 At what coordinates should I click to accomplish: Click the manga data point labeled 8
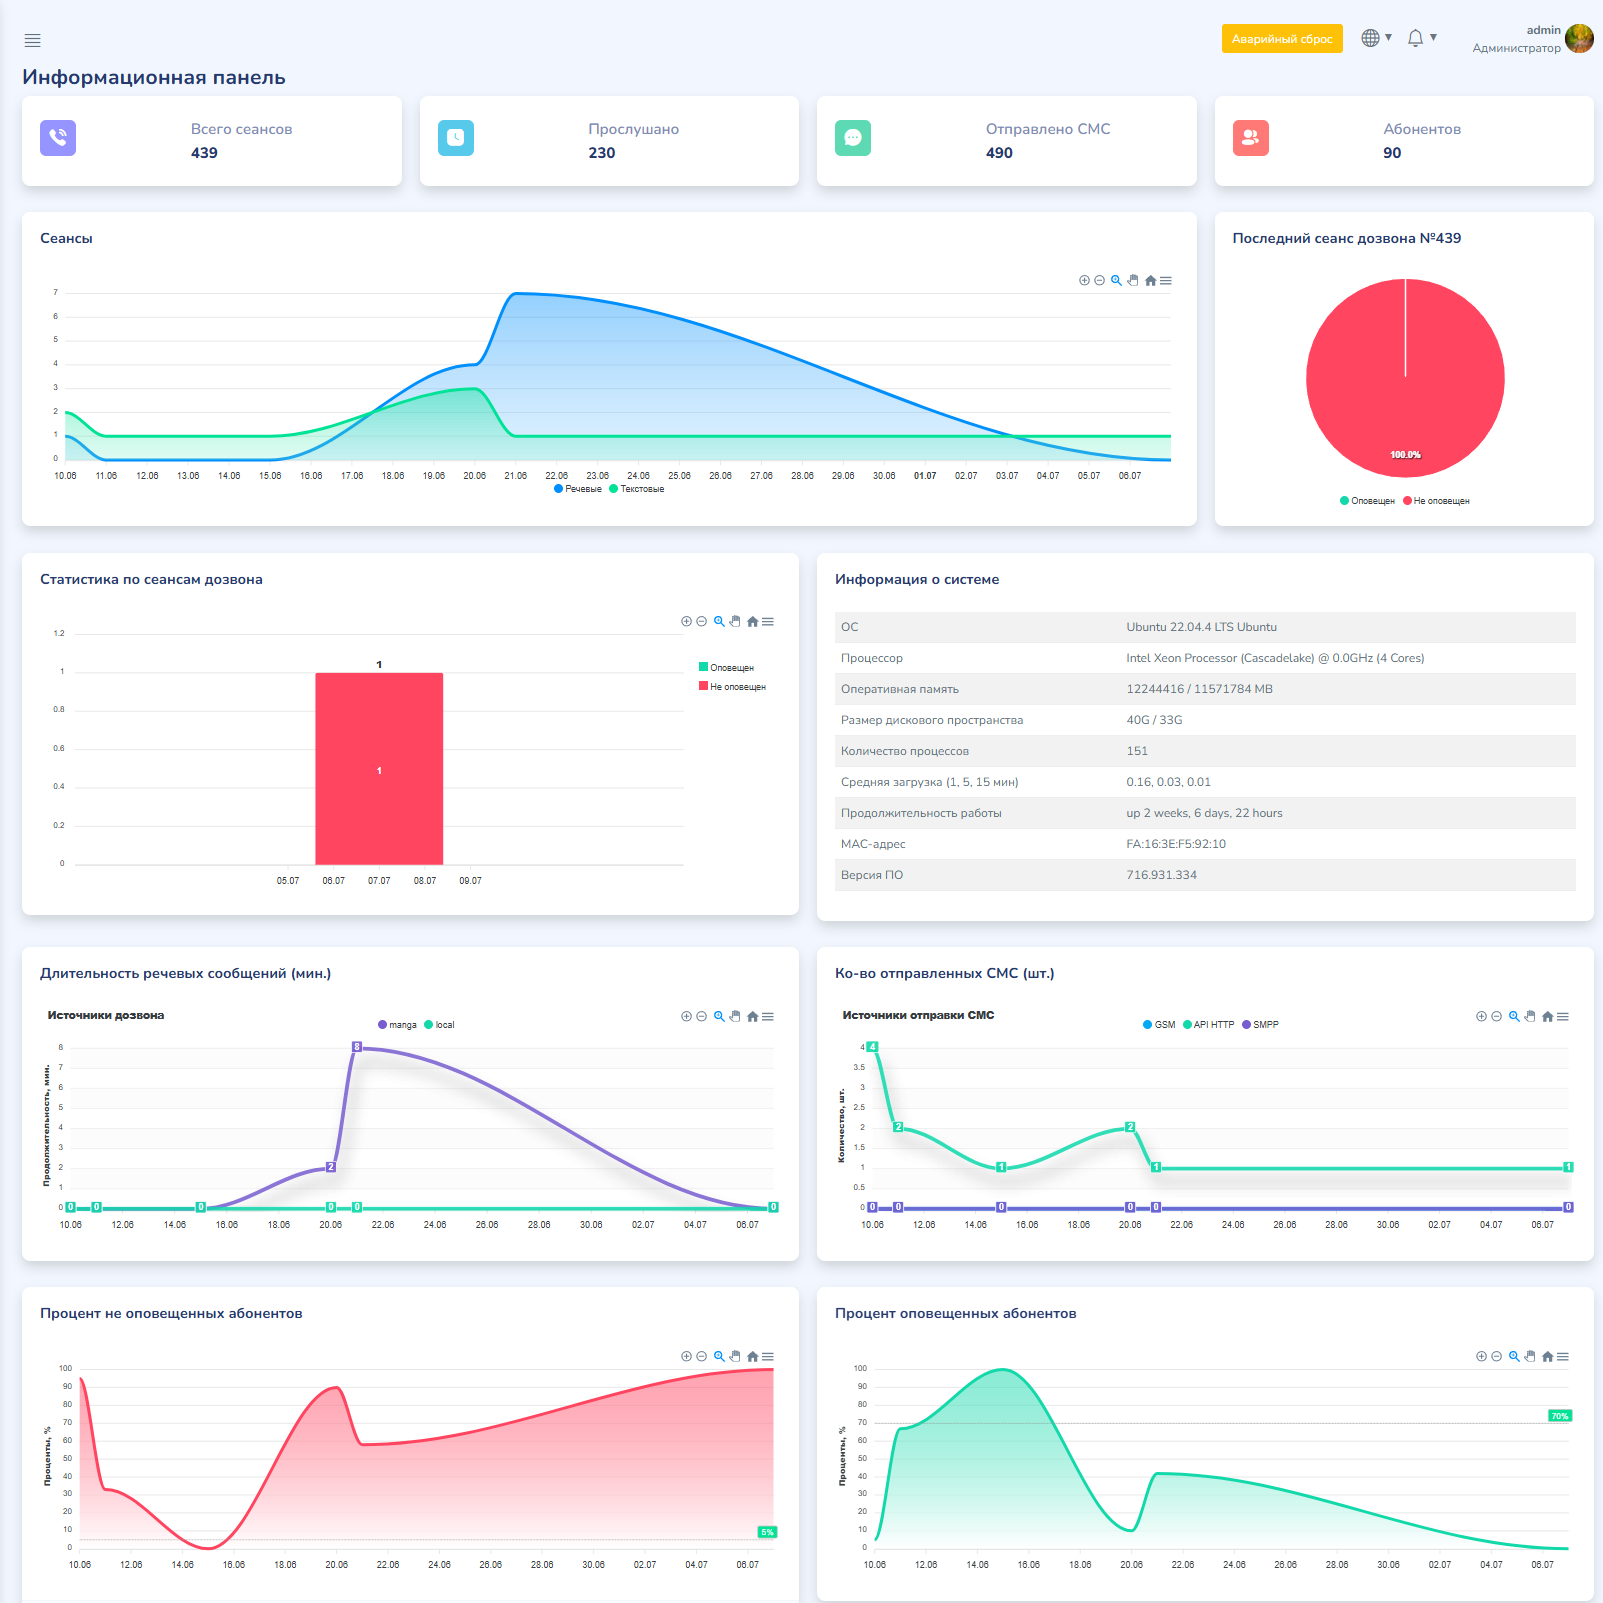pos(357,1047)
